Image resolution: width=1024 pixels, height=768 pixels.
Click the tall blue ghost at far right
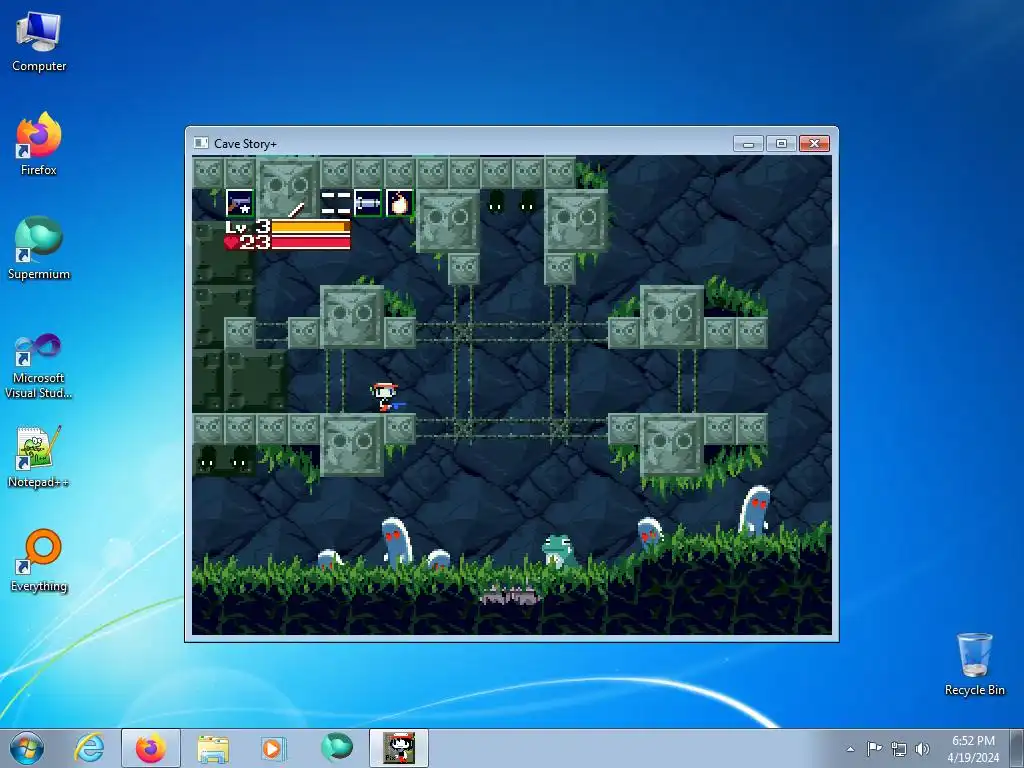coord(755,510)
